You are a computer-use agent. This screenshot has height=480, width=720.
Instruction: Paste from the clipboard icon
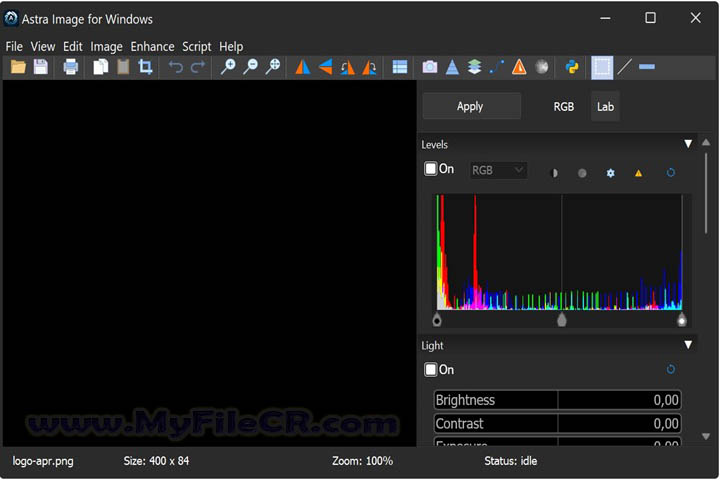pyautogui.click(x=123, y=67)
